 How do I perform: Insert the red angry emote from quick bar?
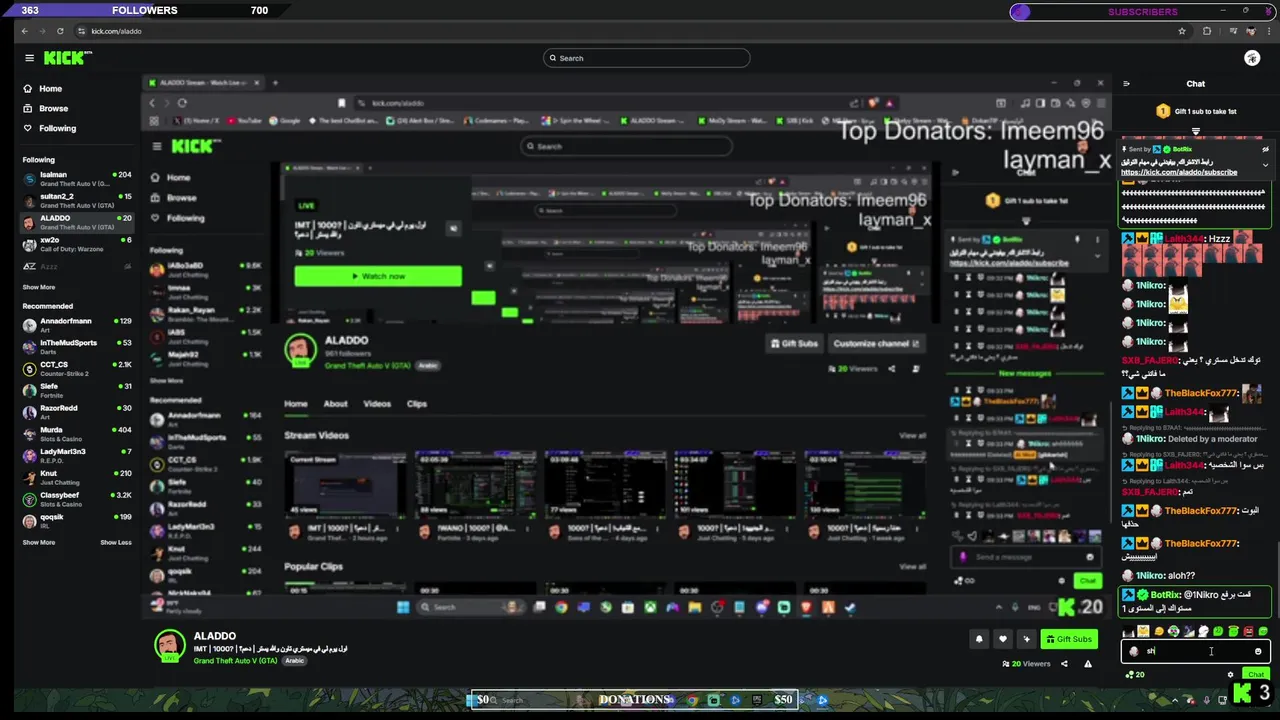pyautogui.click(x=1248, y=632)
